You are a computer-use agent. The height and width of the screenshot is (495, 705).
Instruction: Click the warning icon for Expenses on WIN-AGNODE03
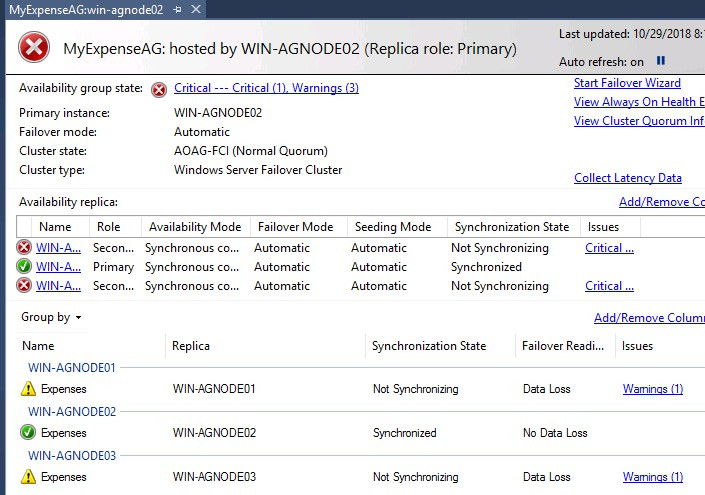point(28,477)
